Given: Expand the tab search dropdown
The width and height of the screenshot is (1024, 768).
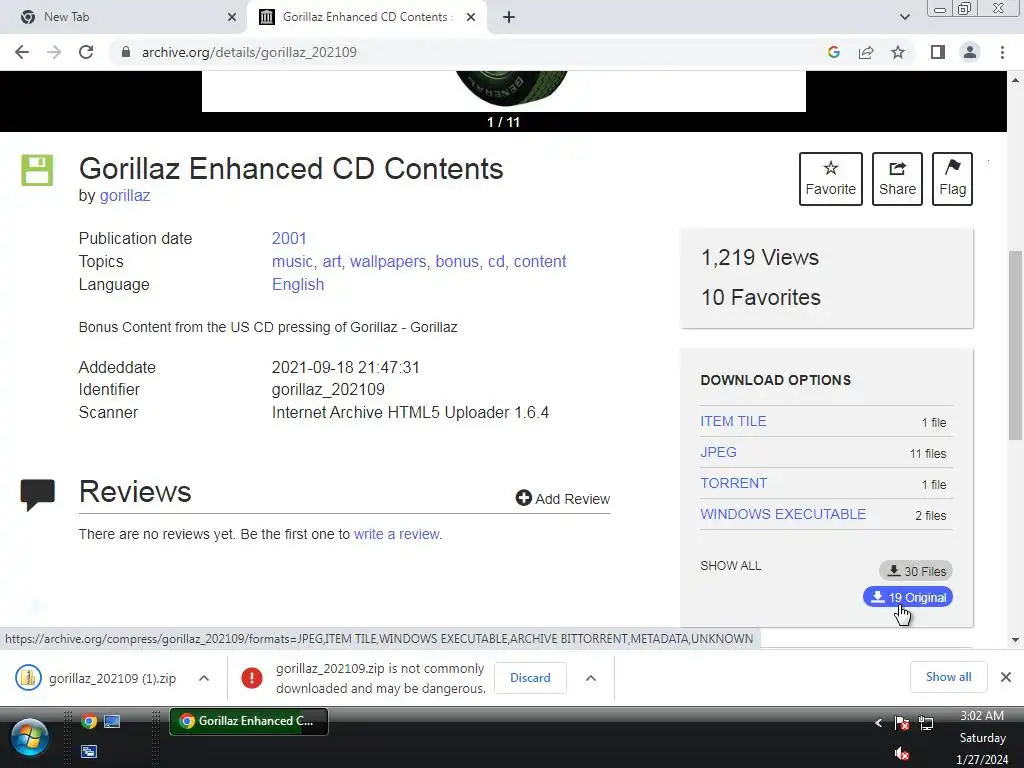Looking at the screenshot, I should [x=904, y=17].
